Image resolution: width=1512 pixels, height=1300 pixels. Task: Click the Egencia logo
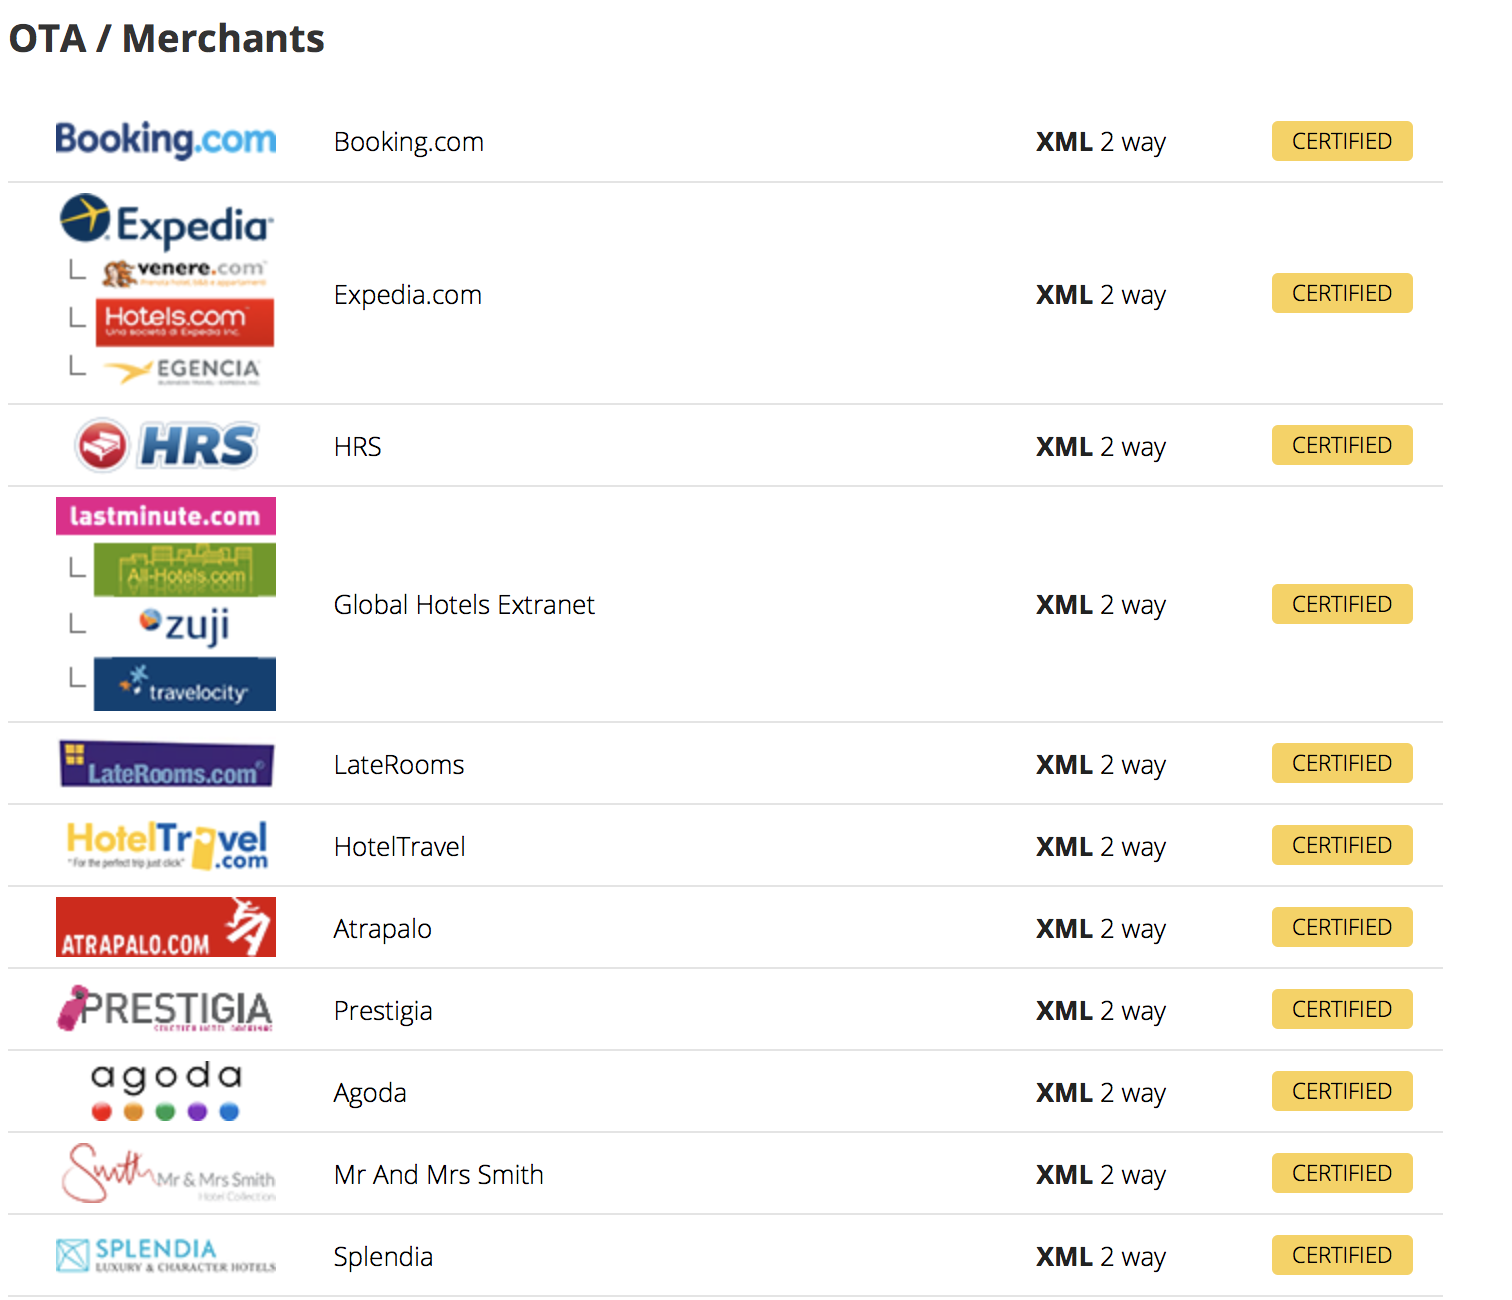pos(184,371)
